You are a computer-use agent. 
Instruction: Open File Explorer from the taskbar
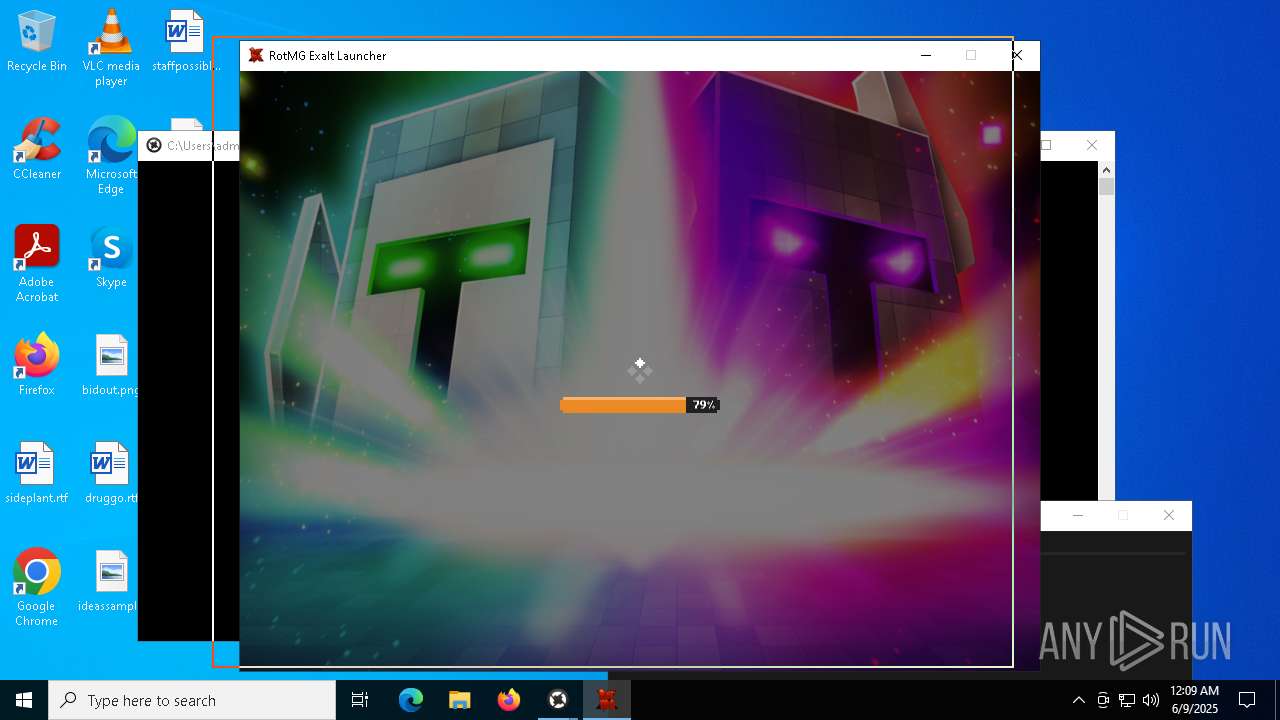pos(460,700)
